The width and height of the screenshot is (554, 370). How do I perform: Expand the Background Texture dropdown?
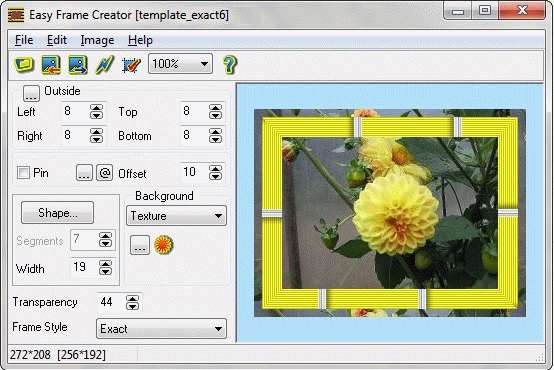(176, 216)
